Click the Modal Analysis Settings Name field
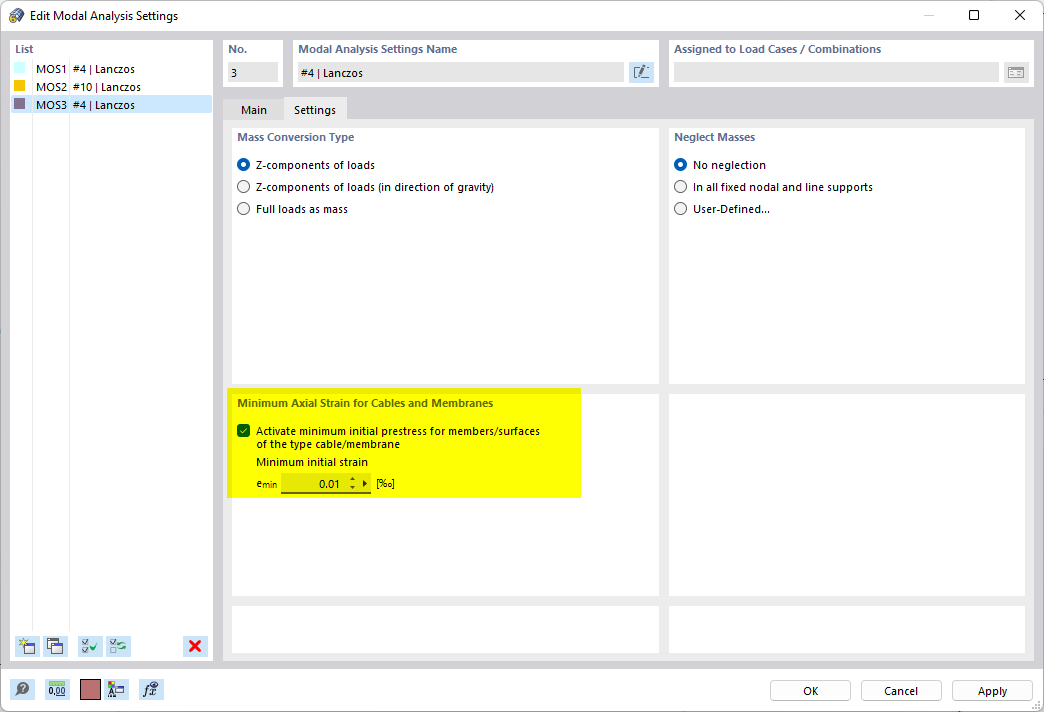This screenshot has width=1044, height=712. coord(461,73)
